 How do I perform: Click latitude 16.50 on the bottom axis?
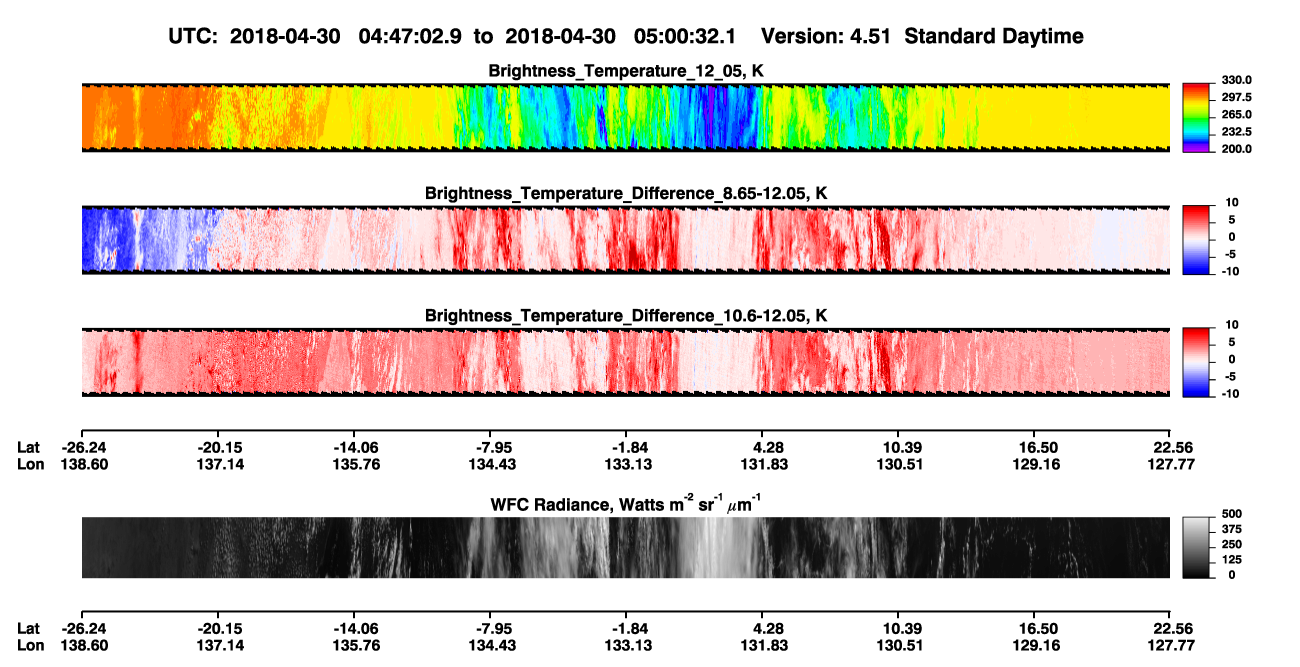click(1036, 627)
